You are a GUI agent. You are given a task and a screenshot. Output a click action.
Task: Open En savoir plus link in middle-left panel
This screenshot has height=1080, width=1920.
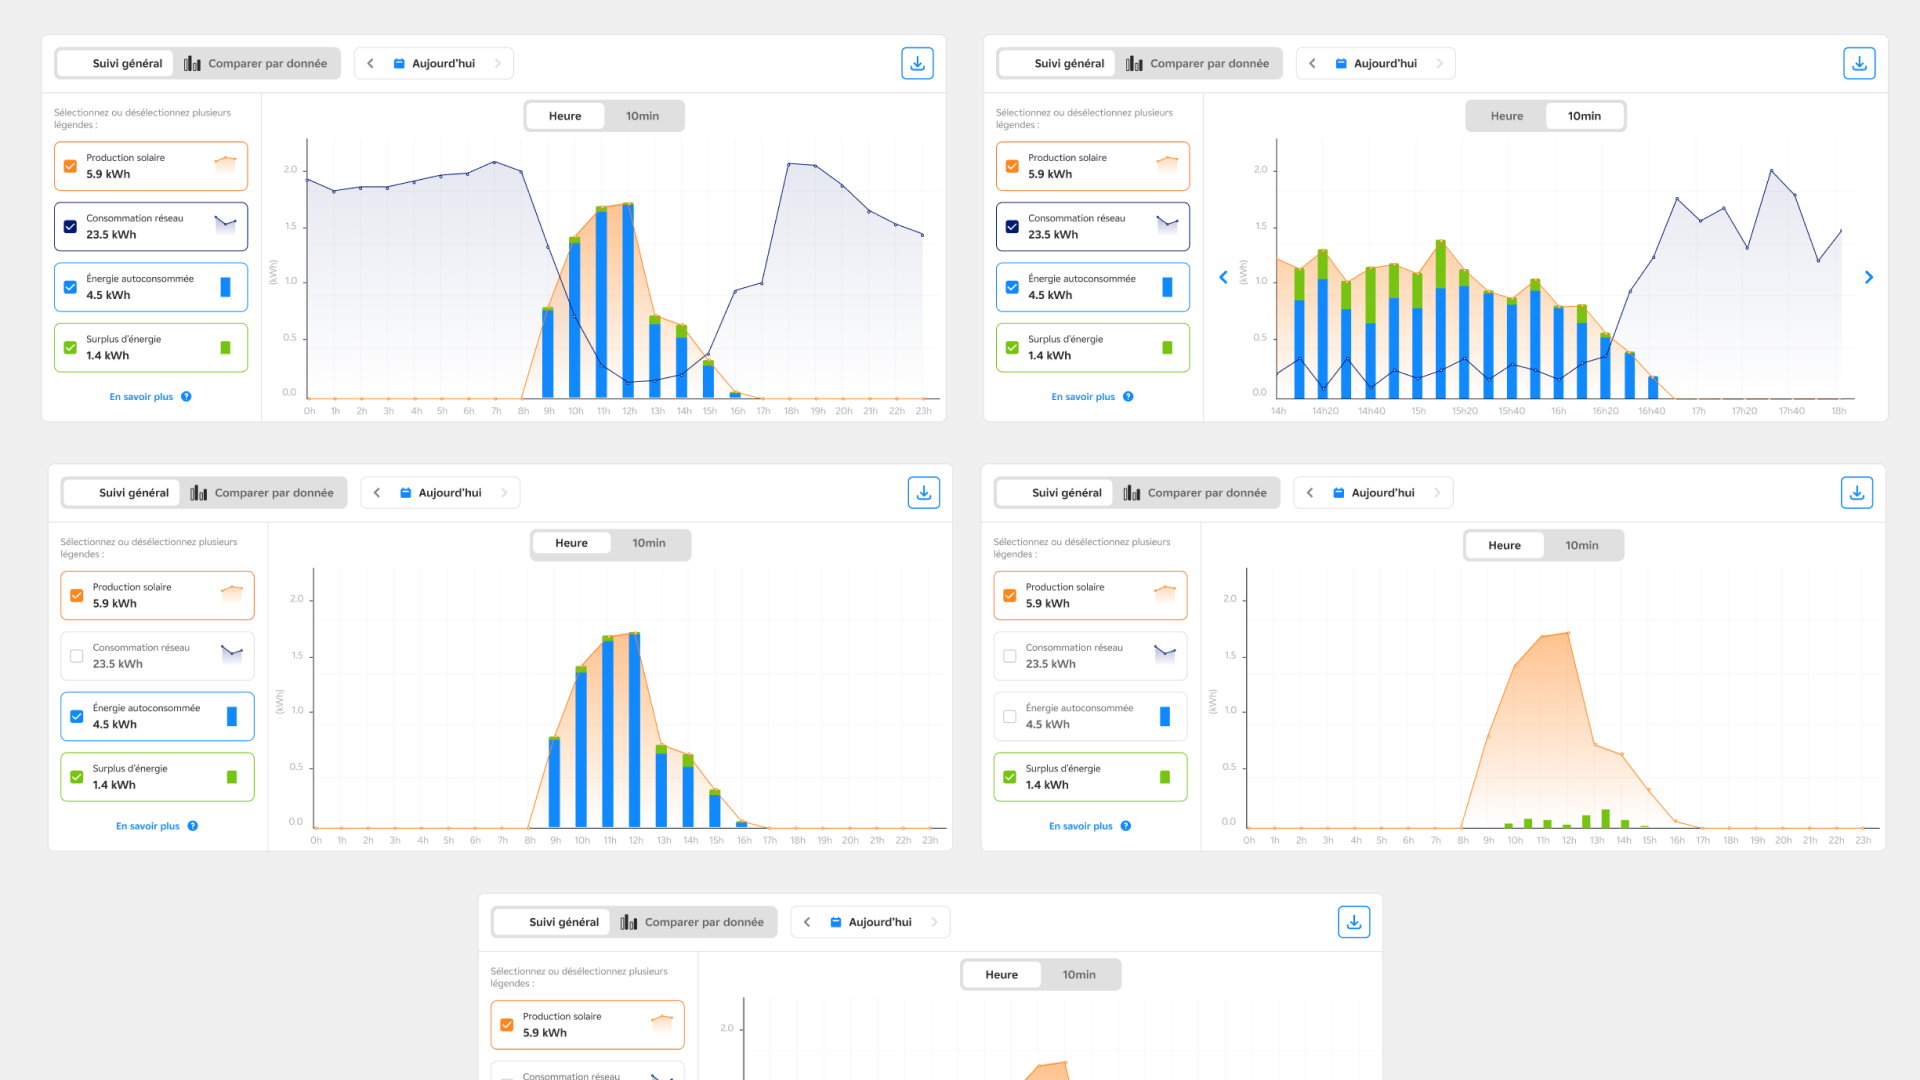click(x=148, y=826)
